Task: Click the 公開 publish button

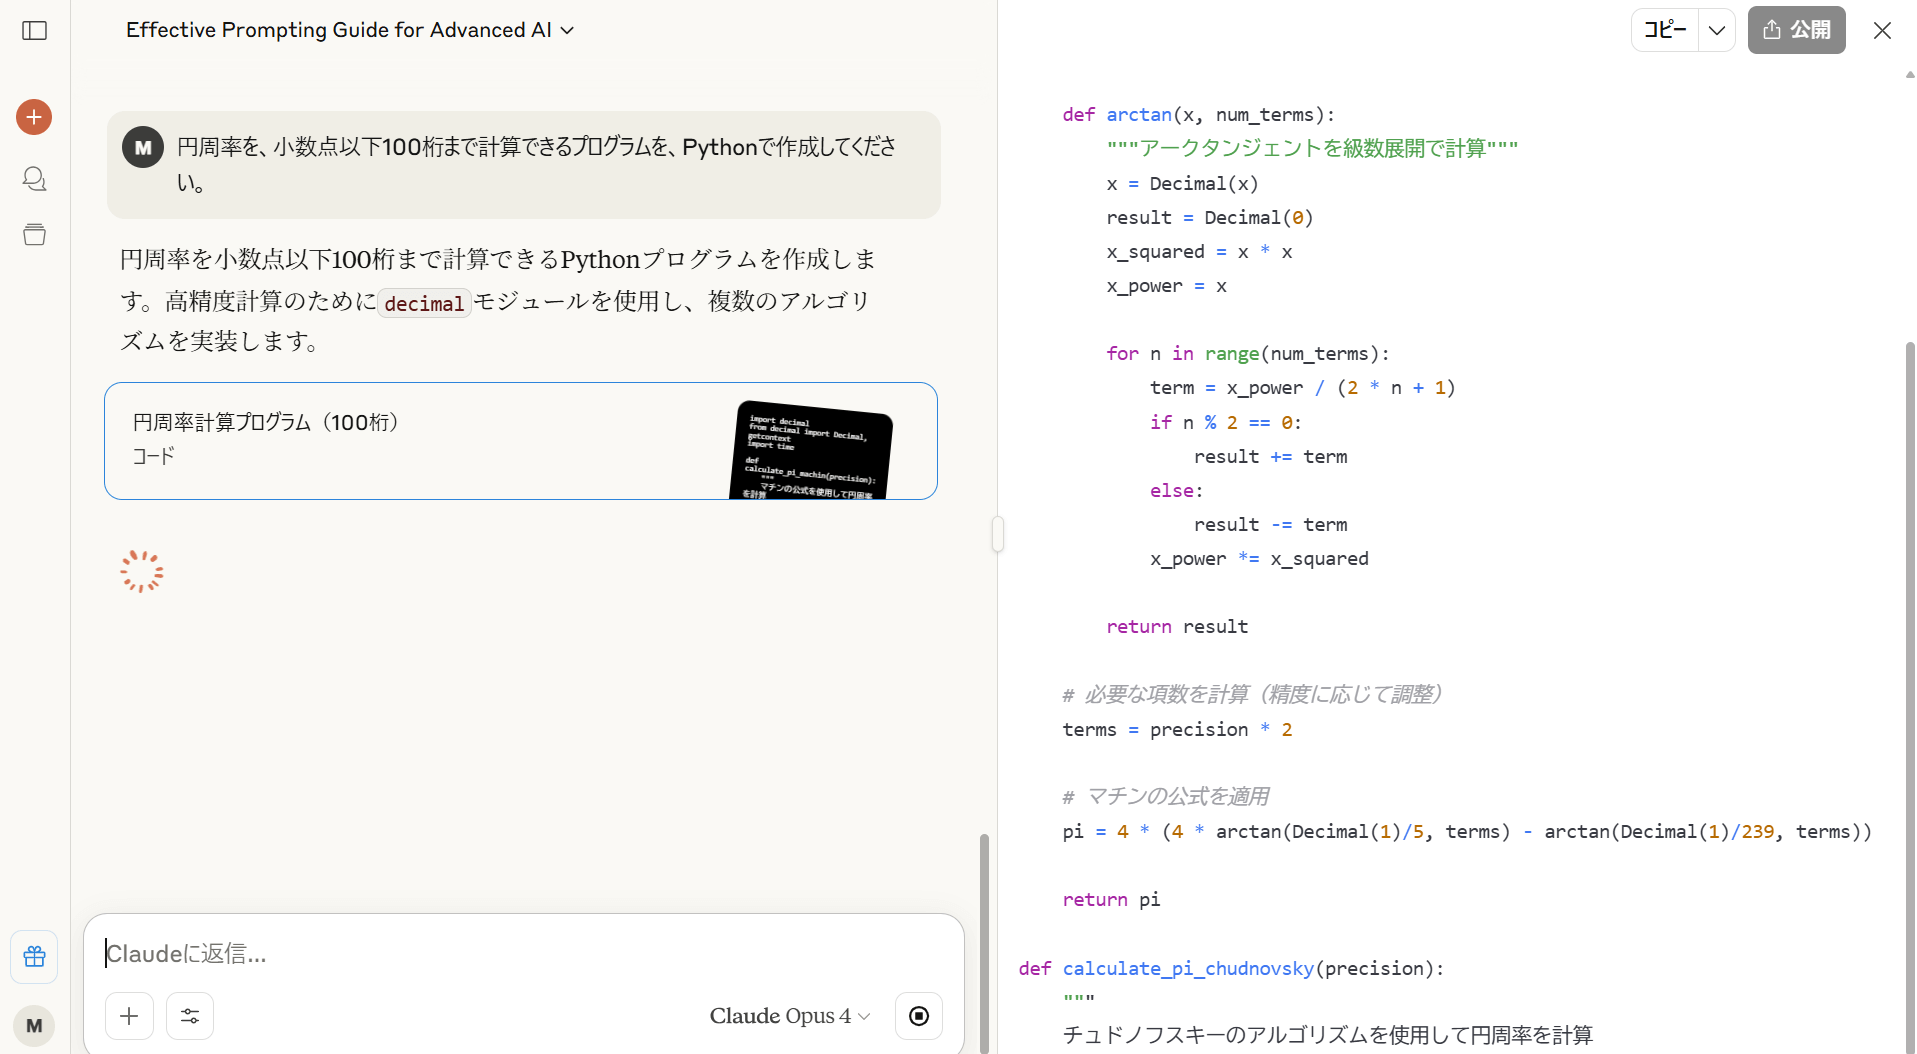Action: click(x=1796, y=30)
